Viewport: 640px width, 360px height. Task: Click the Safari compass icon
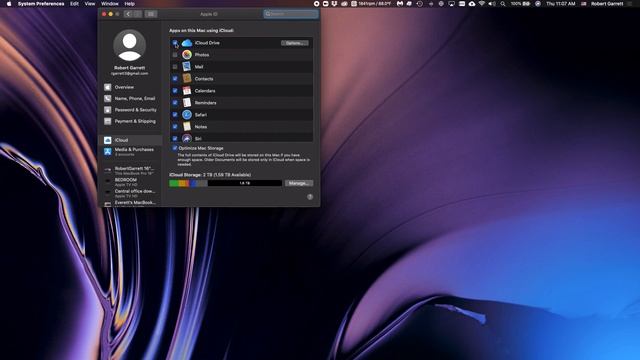(x=187, y=115)
